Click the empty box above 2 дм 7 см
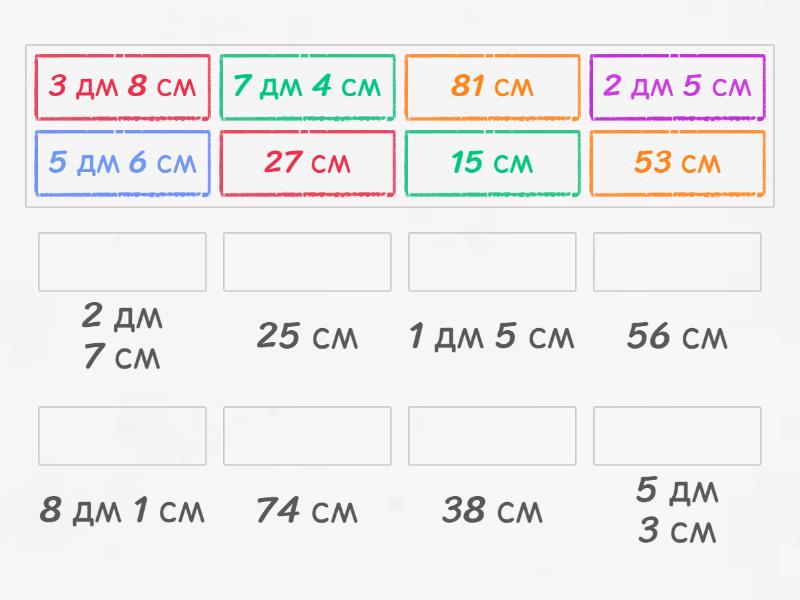Viewport: 800px width, 600px height. [x=122, y=262]
